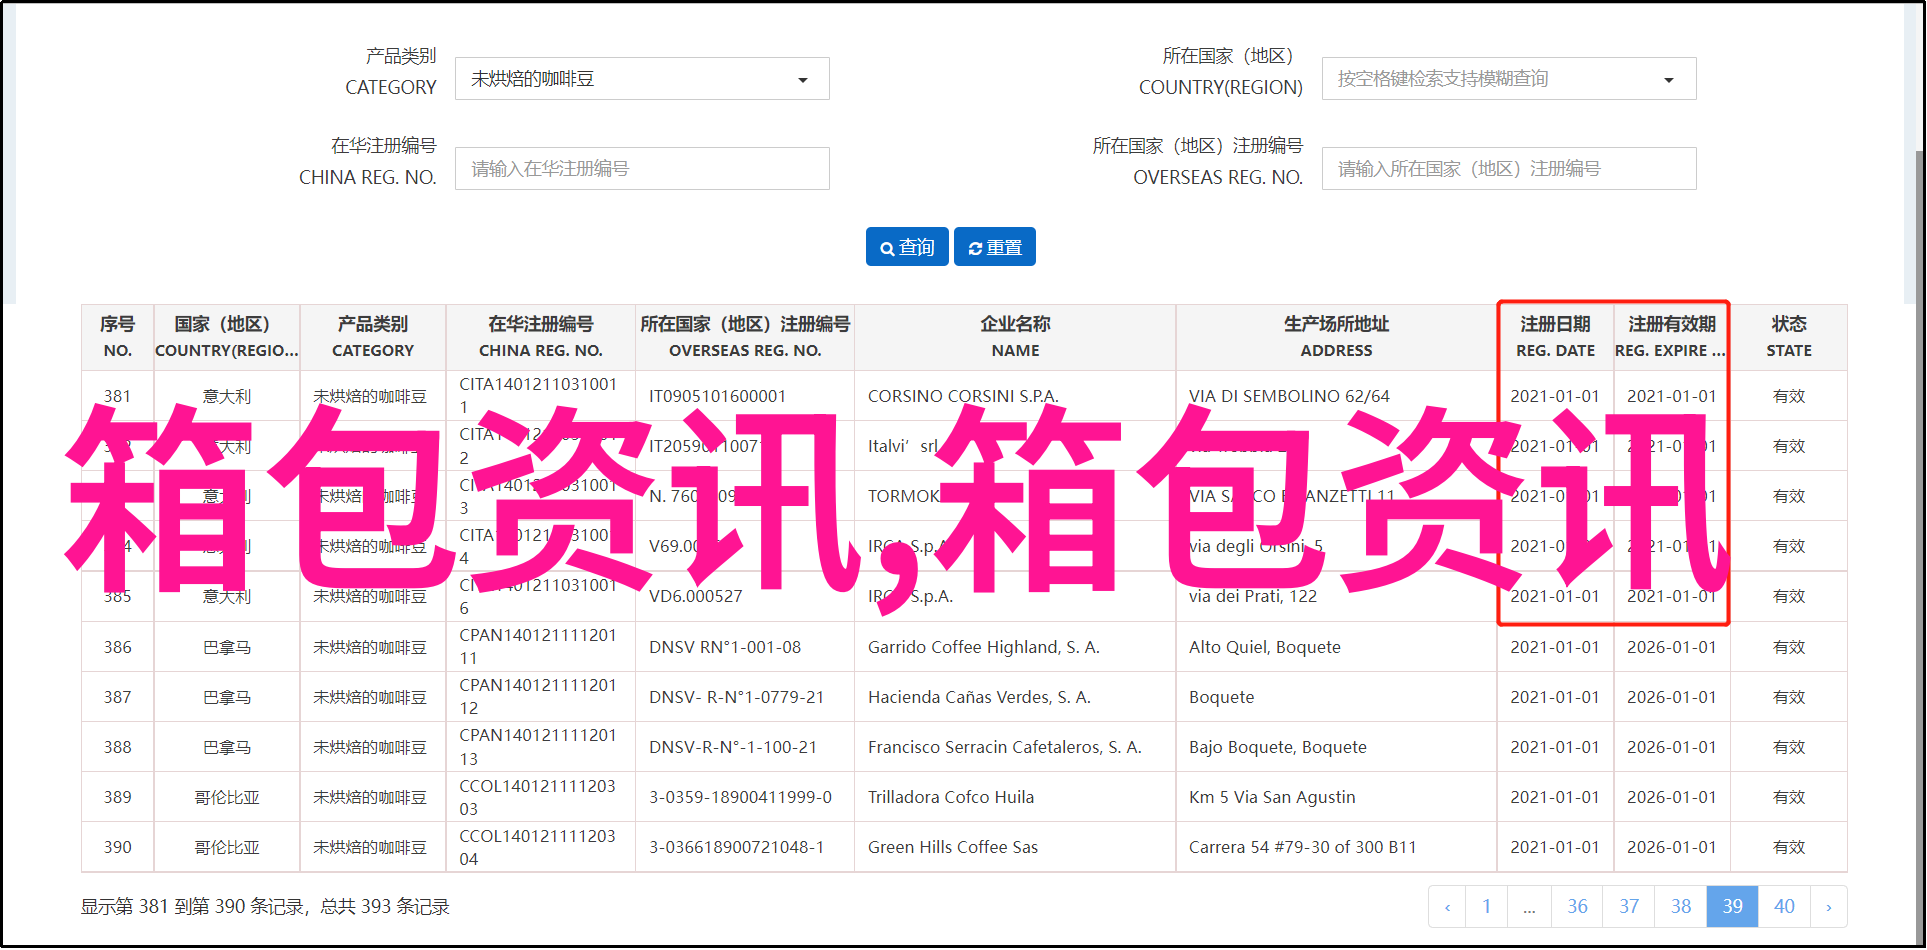The image size is (1927, 950).
Task: Click 有效 state in row 390
Action: (1789, 848)
